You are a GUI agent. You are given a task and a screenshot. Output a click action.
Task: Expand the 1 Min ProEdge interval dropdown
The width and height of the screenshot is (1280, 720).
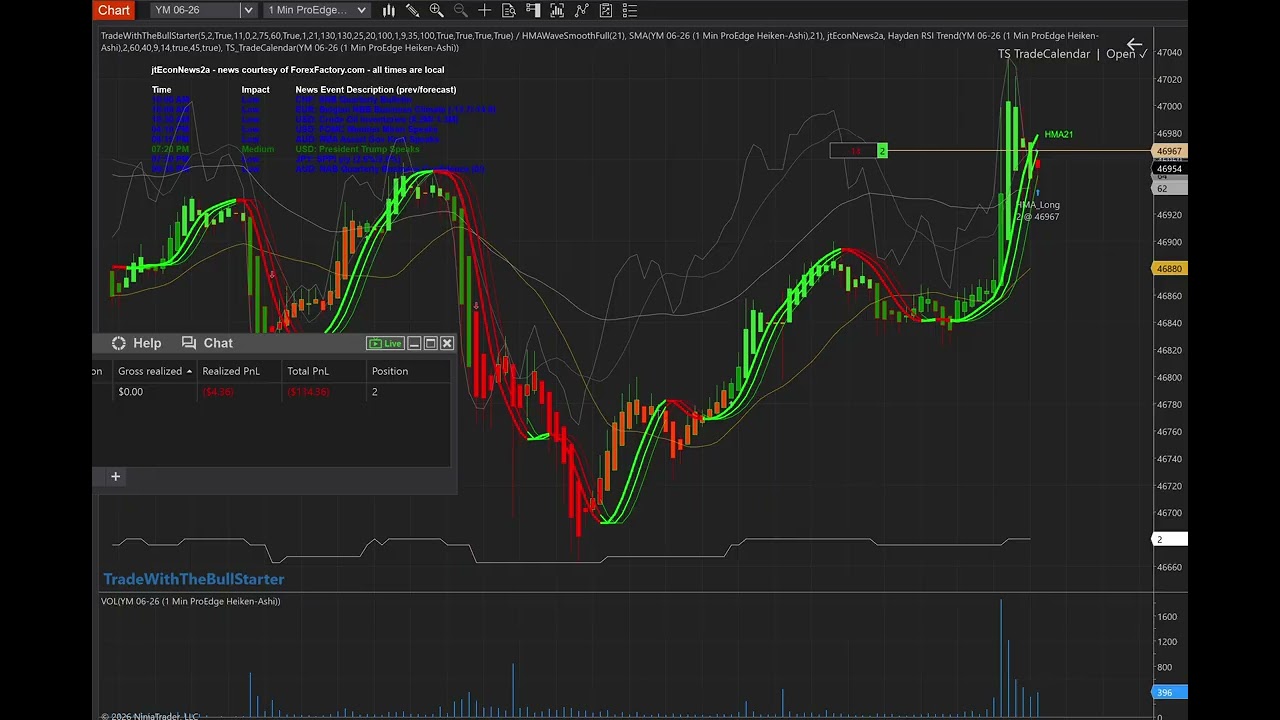(361, 10)
